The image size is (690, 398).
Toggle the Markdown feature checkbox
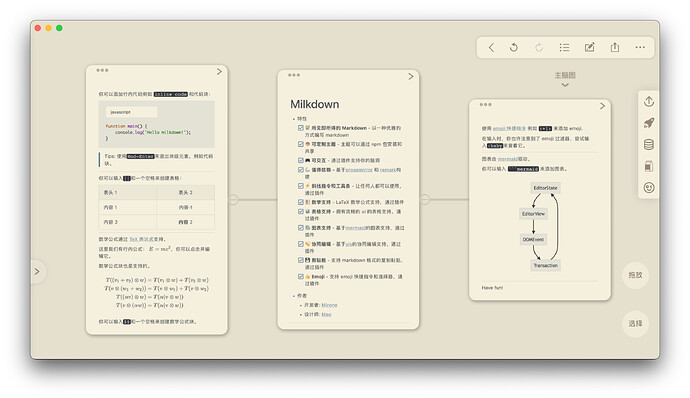tap(301, 128)
